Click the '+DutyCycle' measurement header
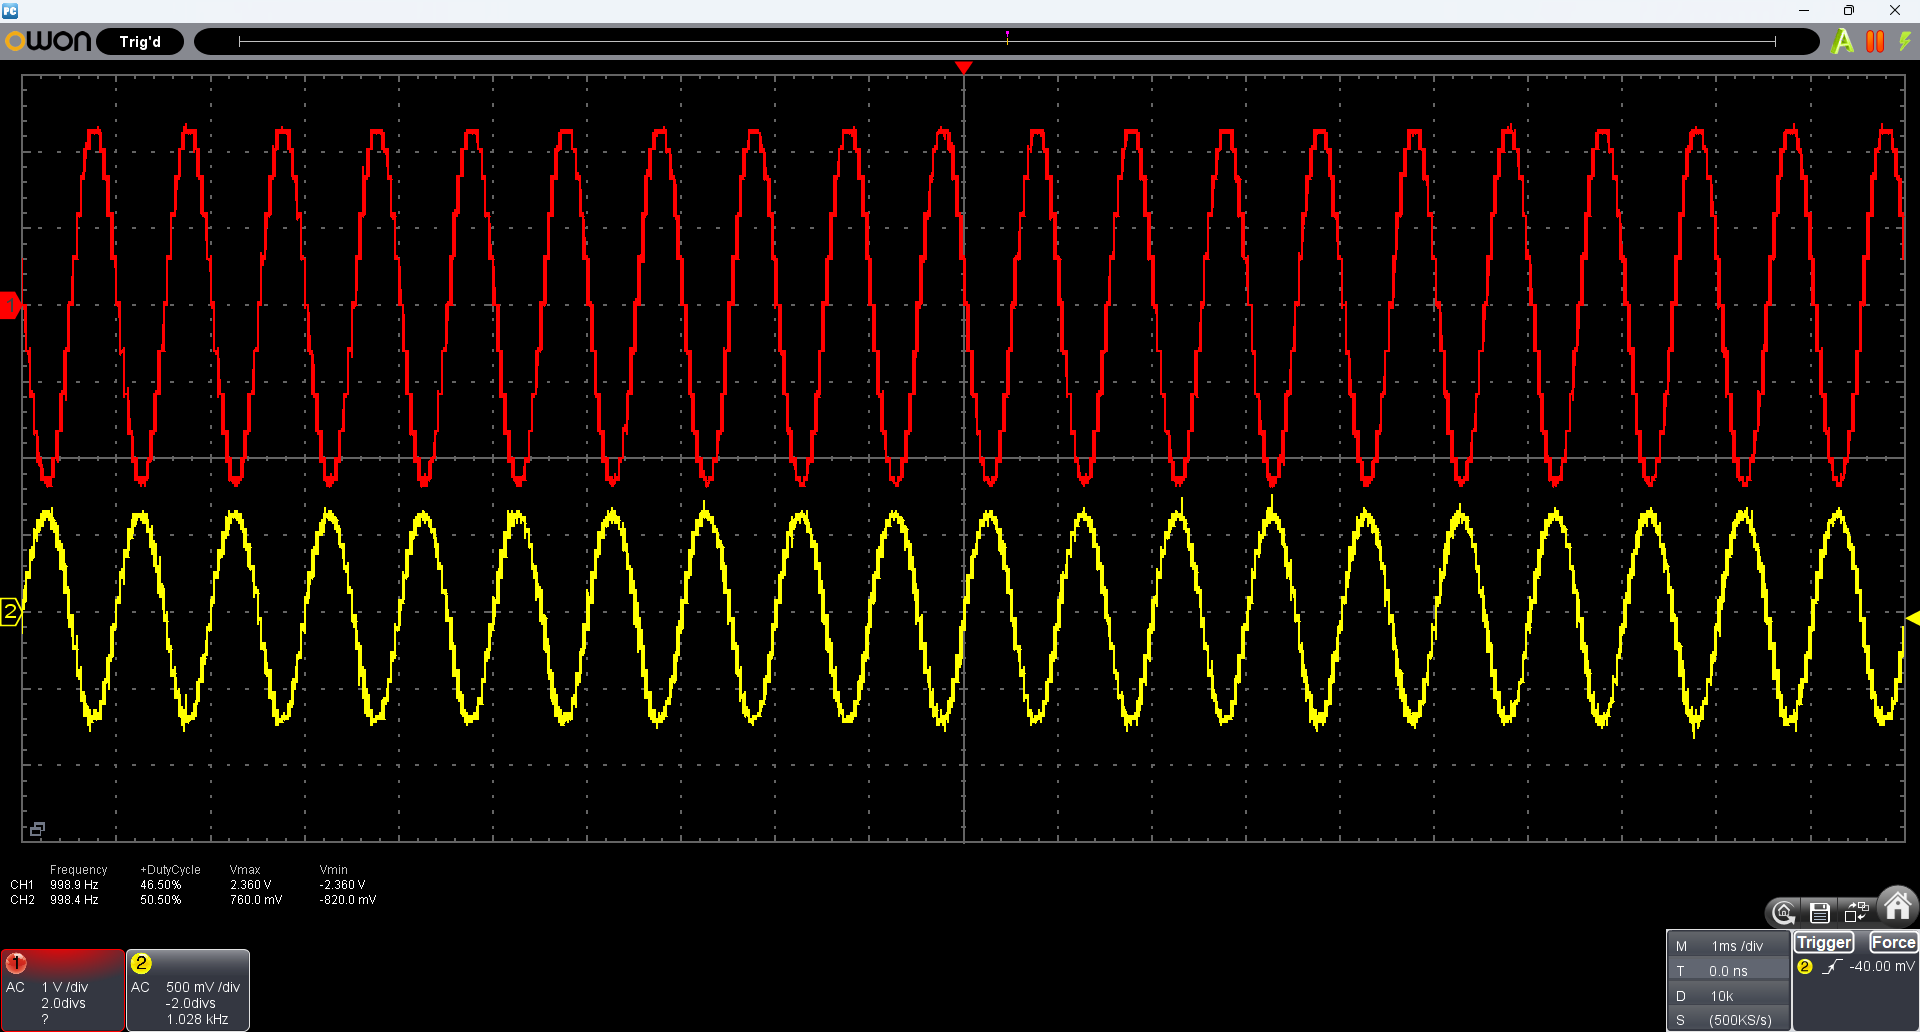The width and height of the screenshot is (1920, 1032). (x=170, y=870)
